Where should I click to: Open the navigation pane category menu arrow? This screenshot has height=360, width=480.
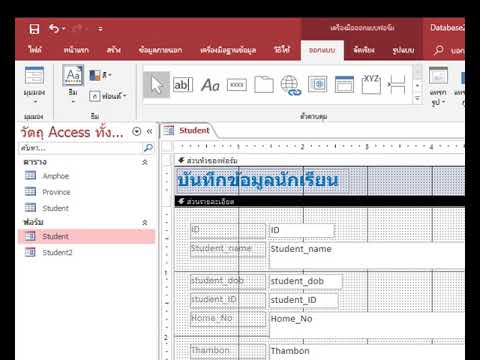pos(136,131)
